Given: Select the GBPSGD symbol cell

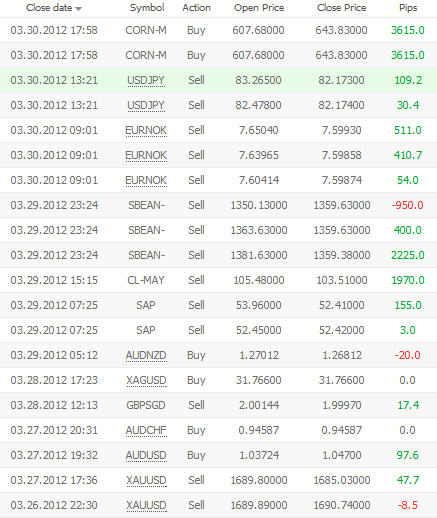Looking at the screenshot, I should pyautogui.click(x=146, y=405).
